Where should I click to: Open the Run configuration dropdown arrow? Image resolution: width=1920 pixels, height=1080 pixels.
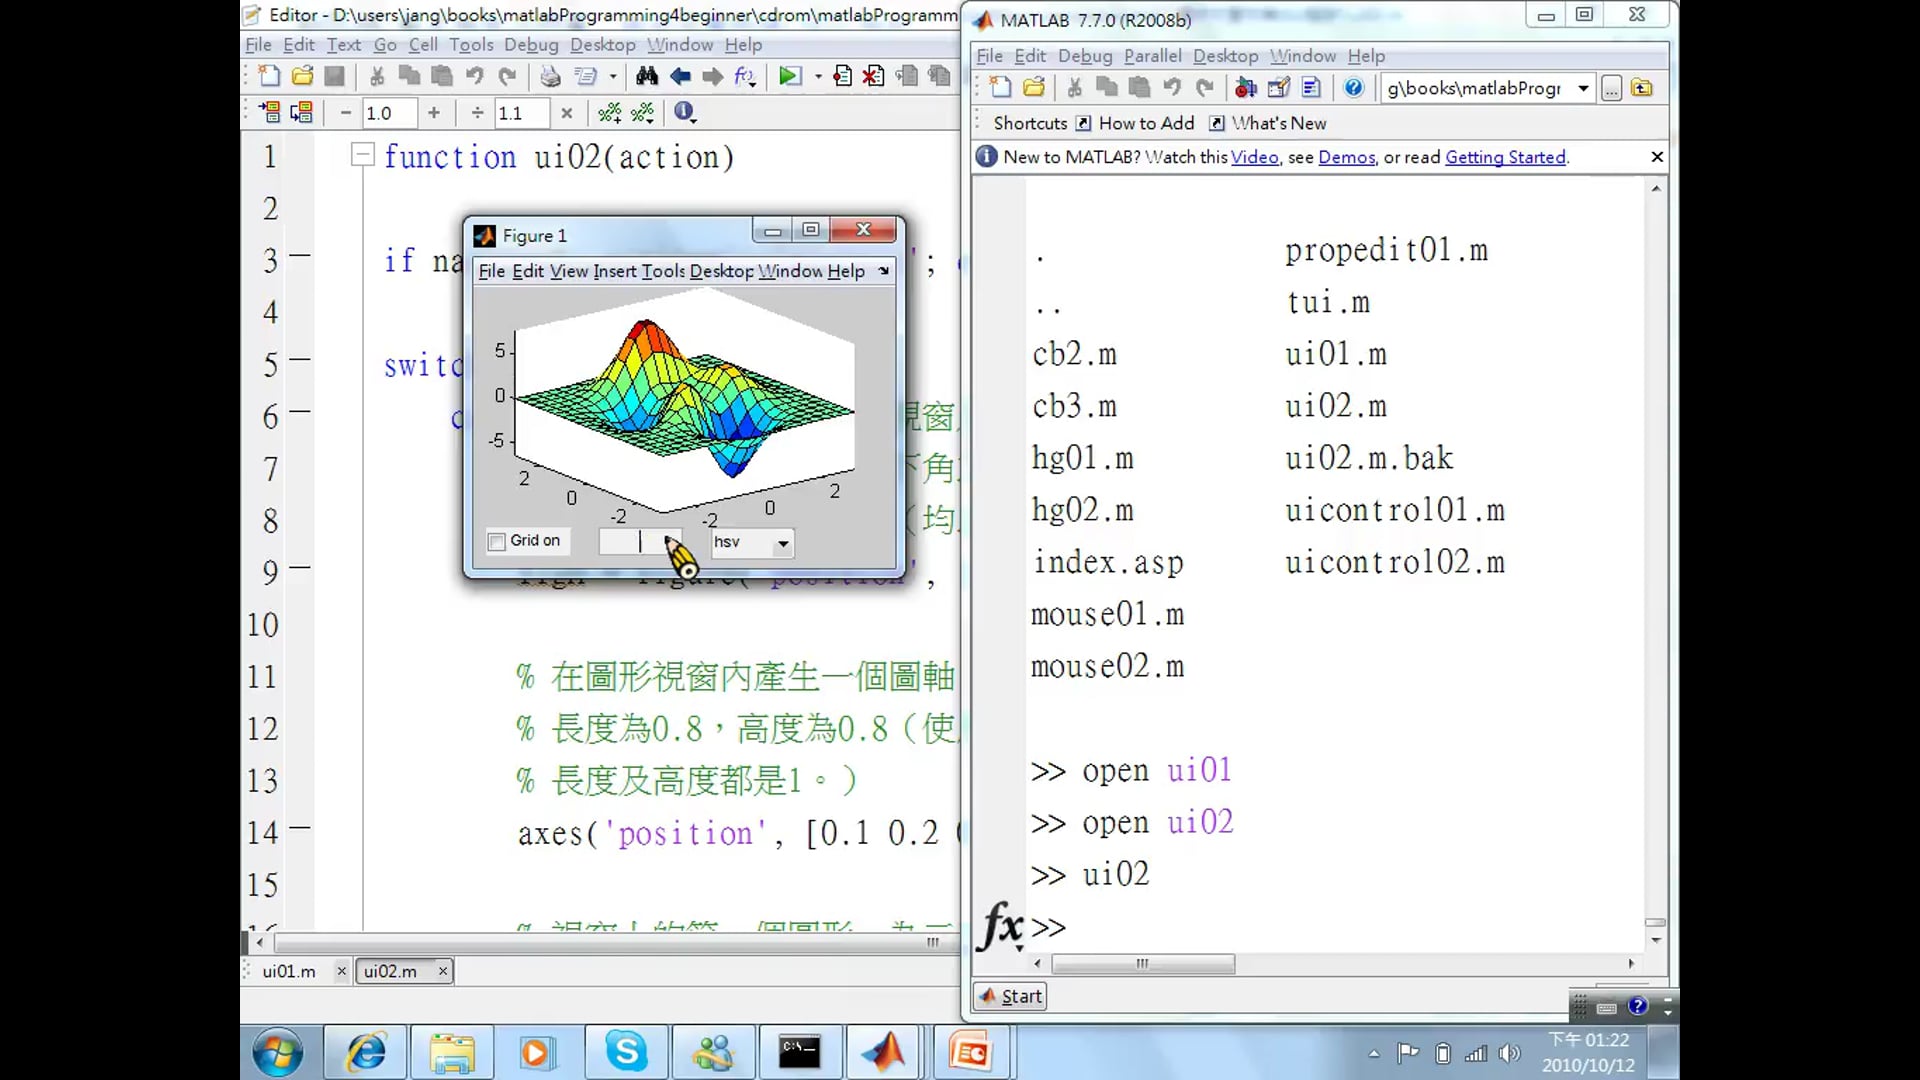point(818,77)
